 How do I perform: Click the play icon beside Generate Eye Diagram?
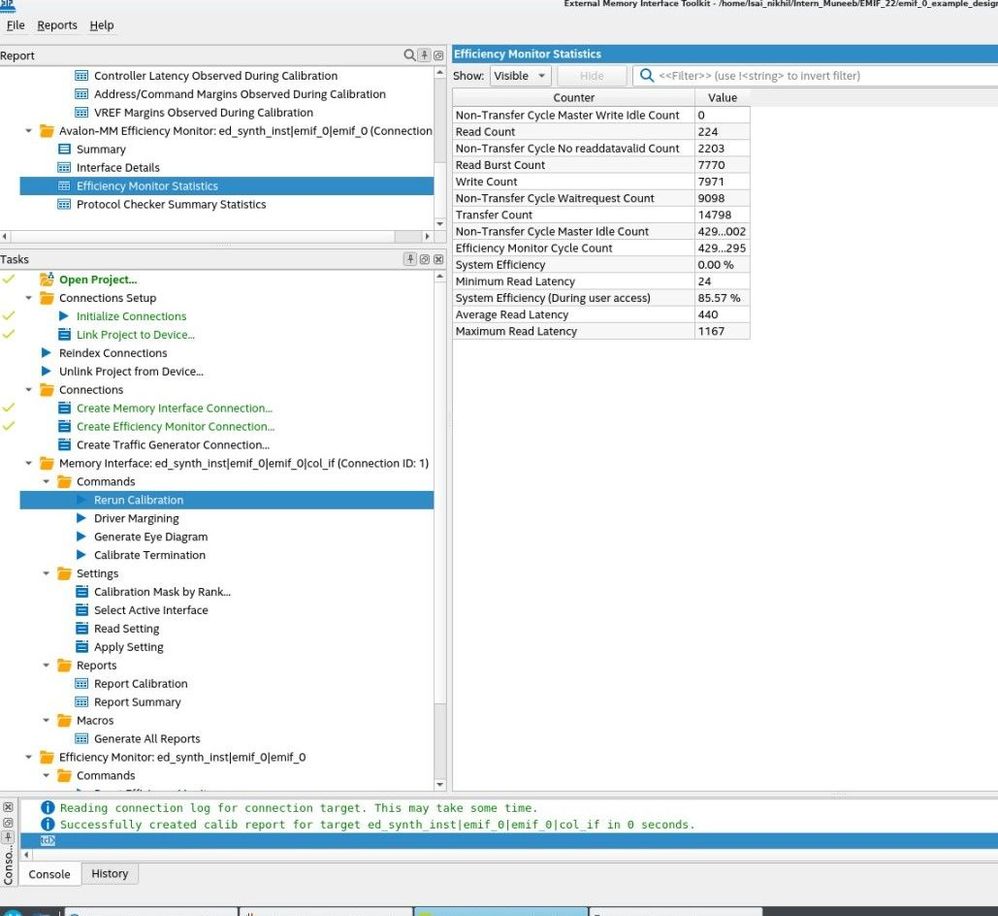pyautogui.click(x=81, y=537)
